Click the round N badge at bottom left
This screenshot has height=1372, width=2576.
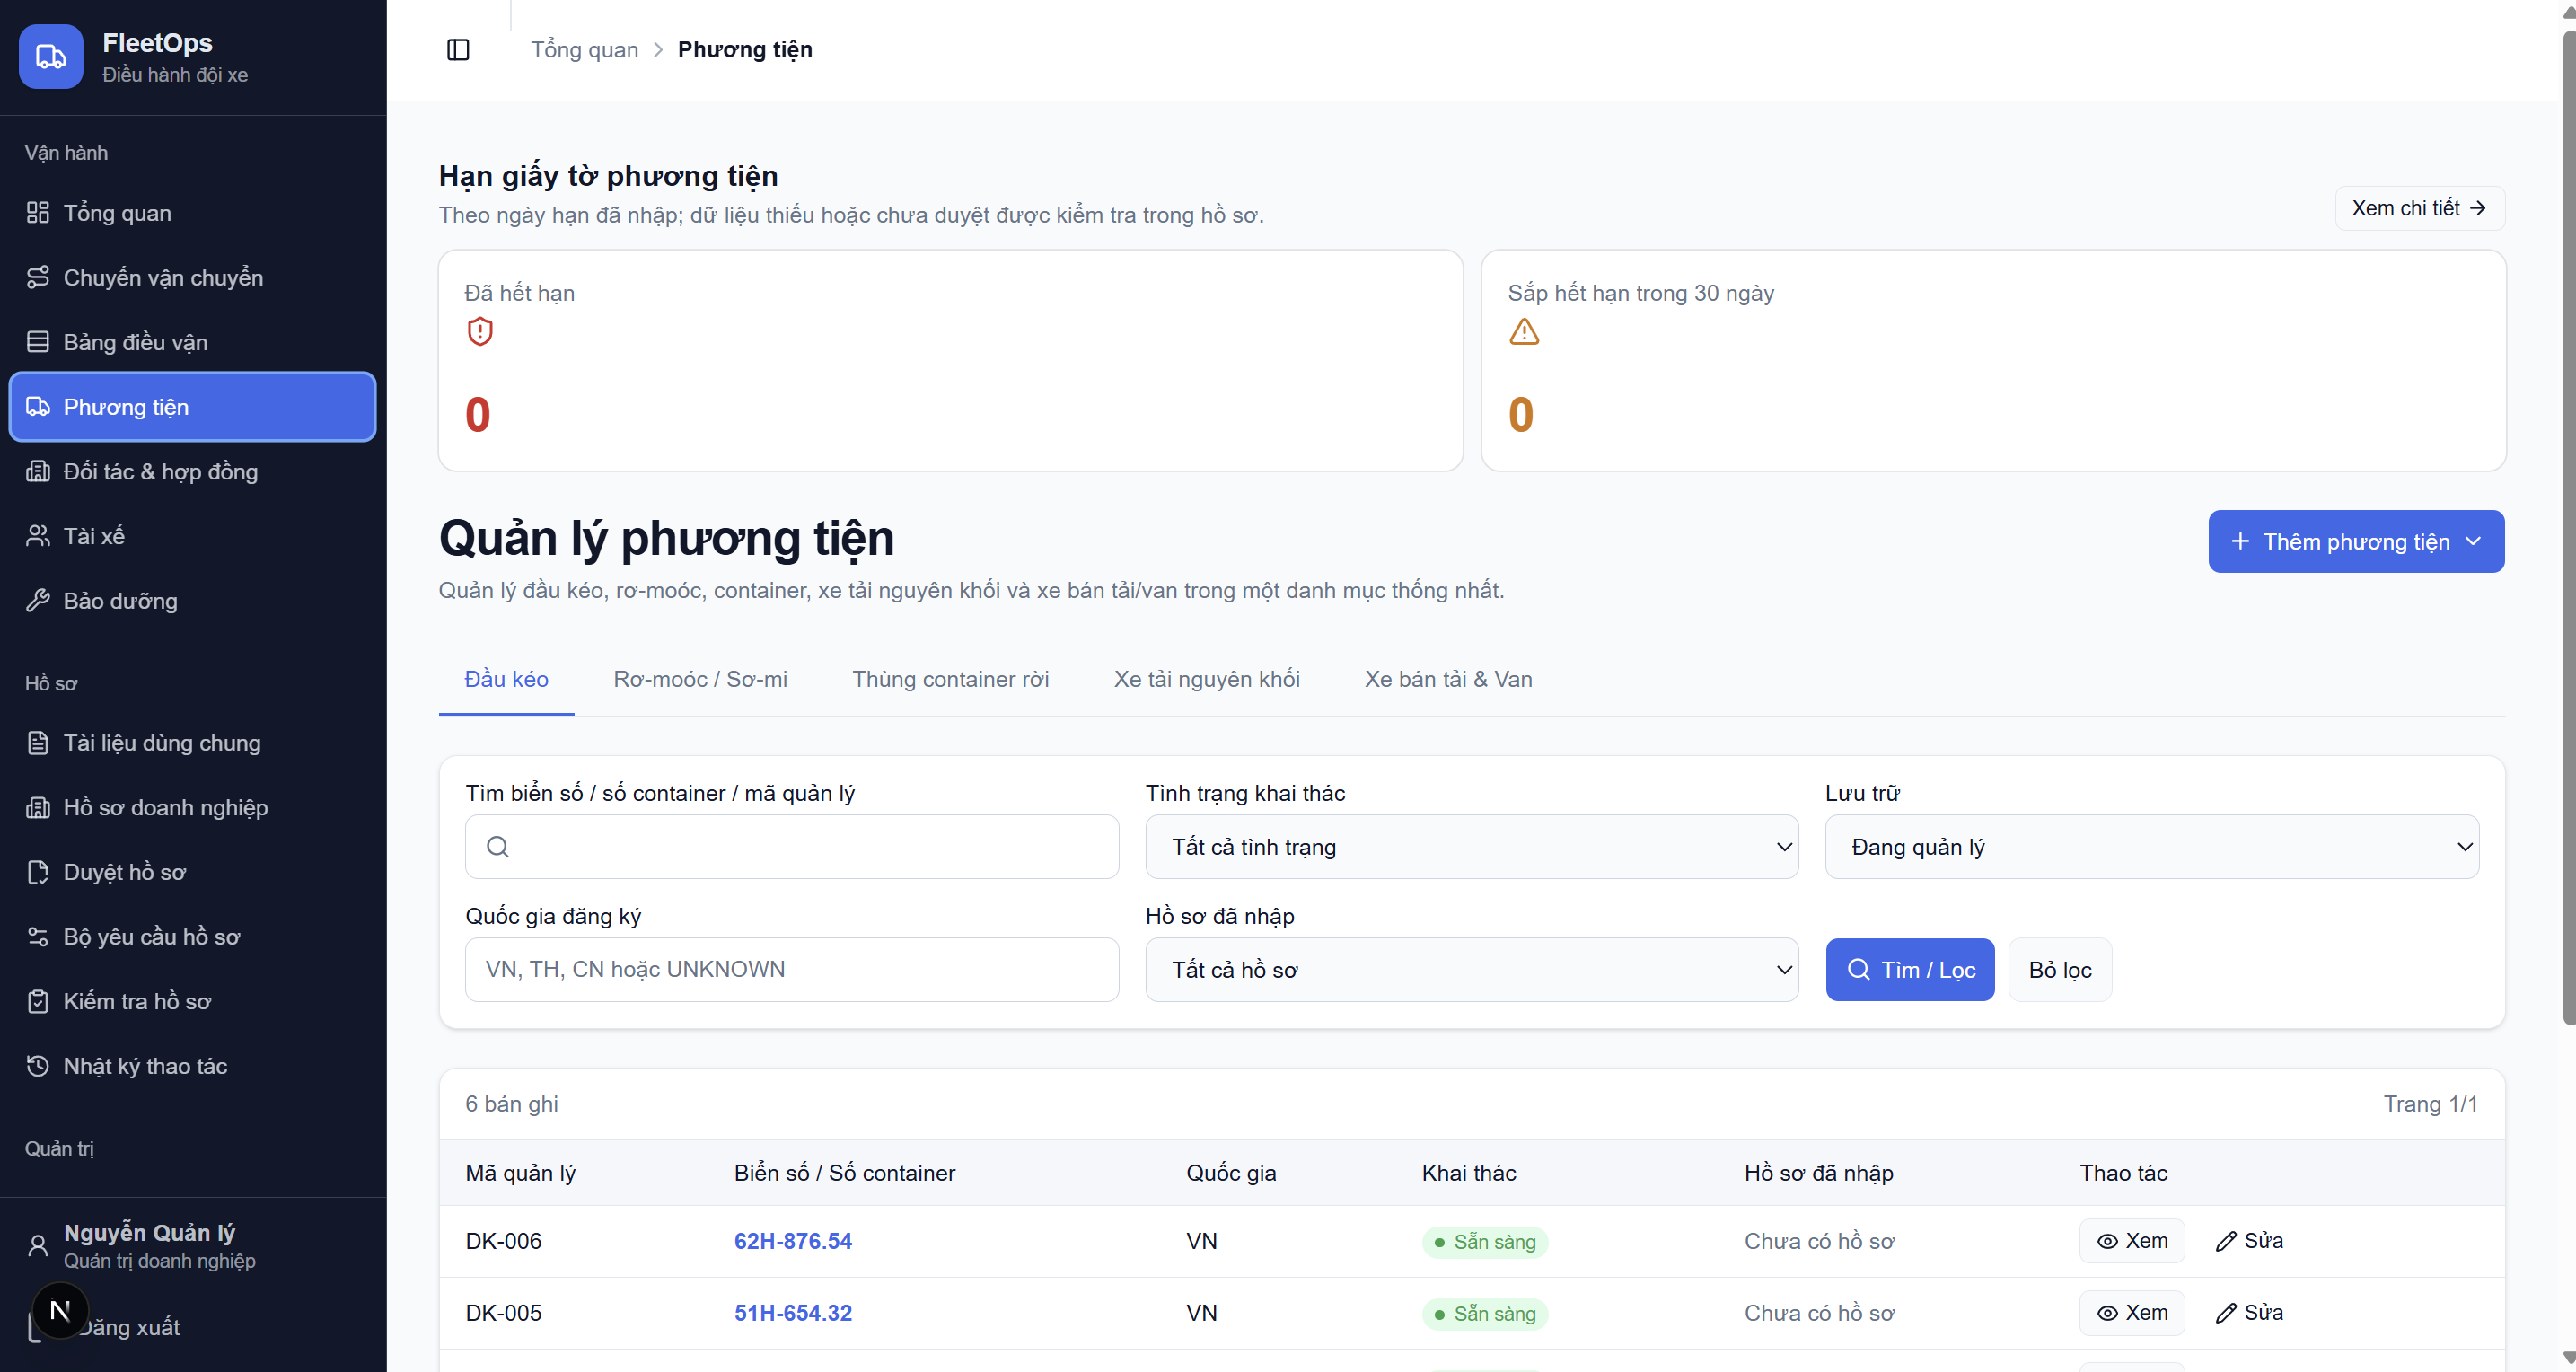[60, 1310]
